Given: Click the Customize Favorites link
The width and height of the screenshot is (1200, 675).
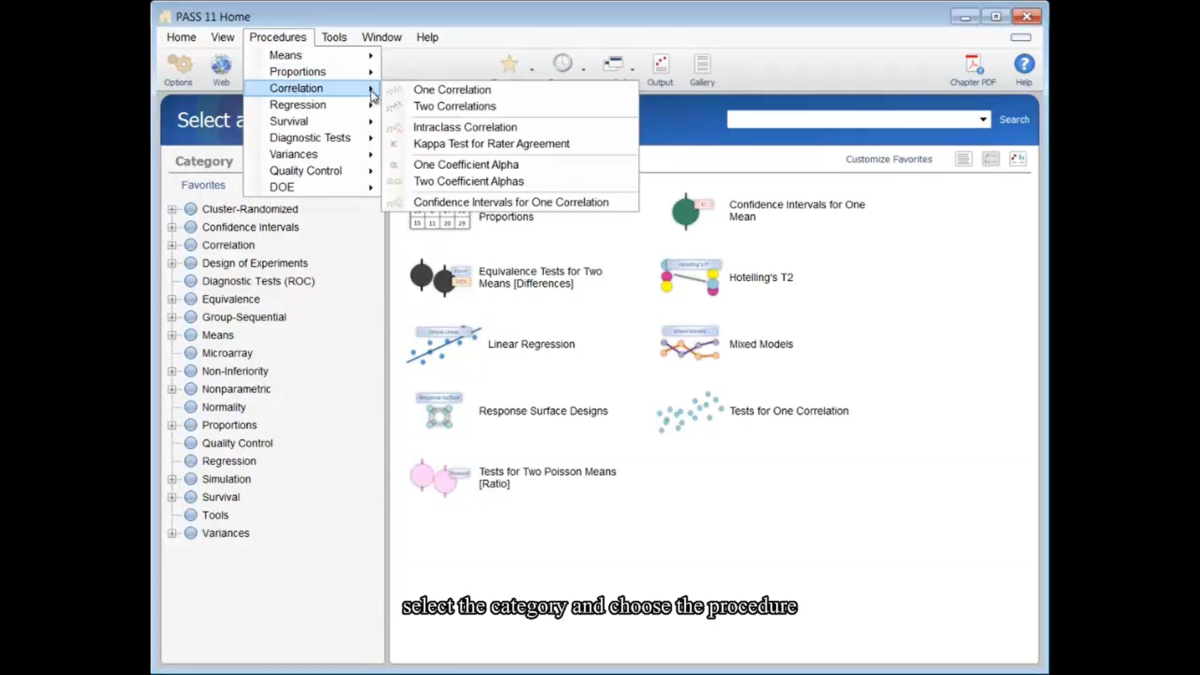Looking at the screenshot, I should (889, 159).
